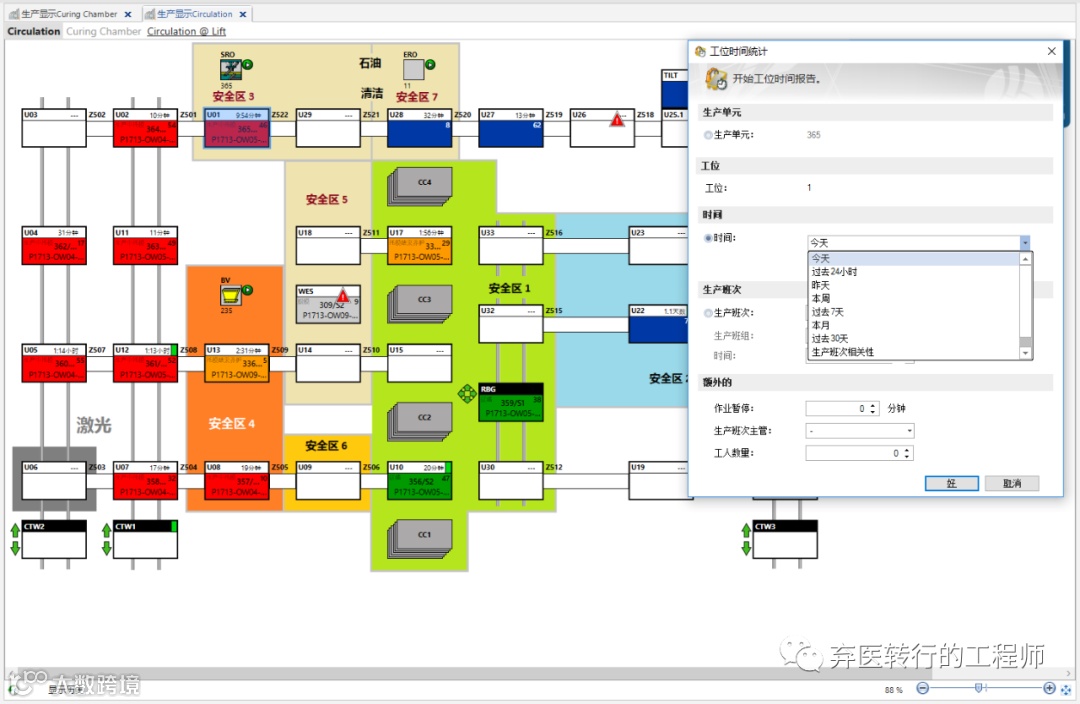Select the RBG green station box

pyautogui.click(x=511, y=402)
